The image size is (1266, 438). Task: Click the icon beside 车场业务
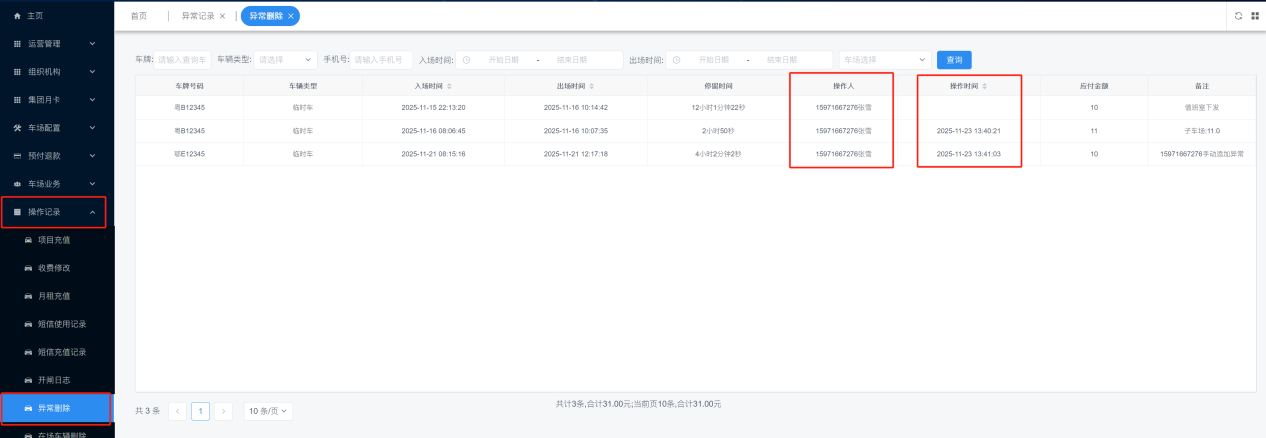[x=17, y=184]
